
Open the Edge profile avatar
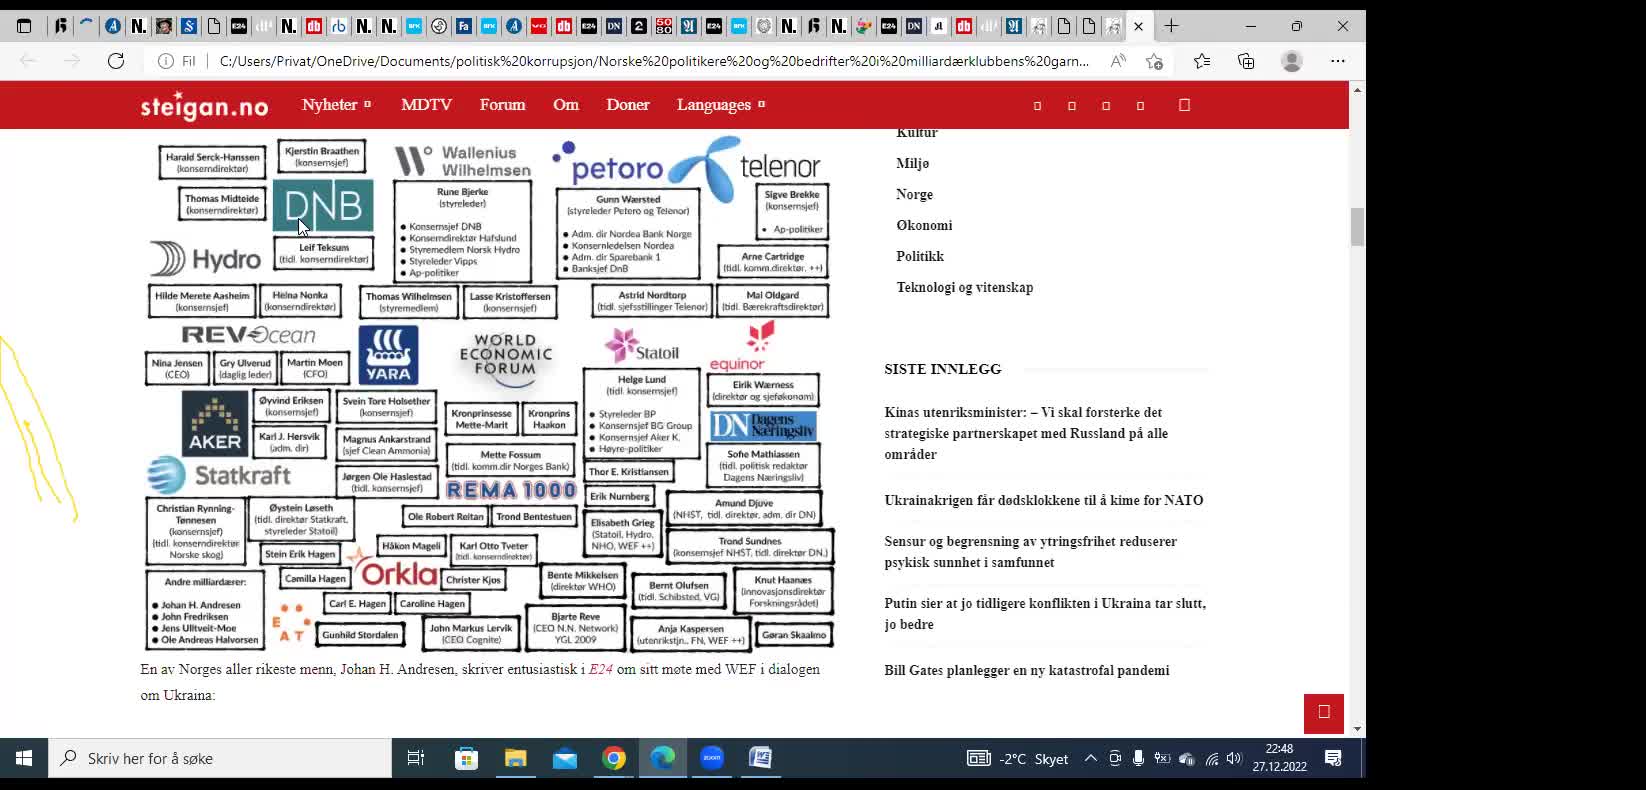pyautogui.click(x=1292, y=61)
